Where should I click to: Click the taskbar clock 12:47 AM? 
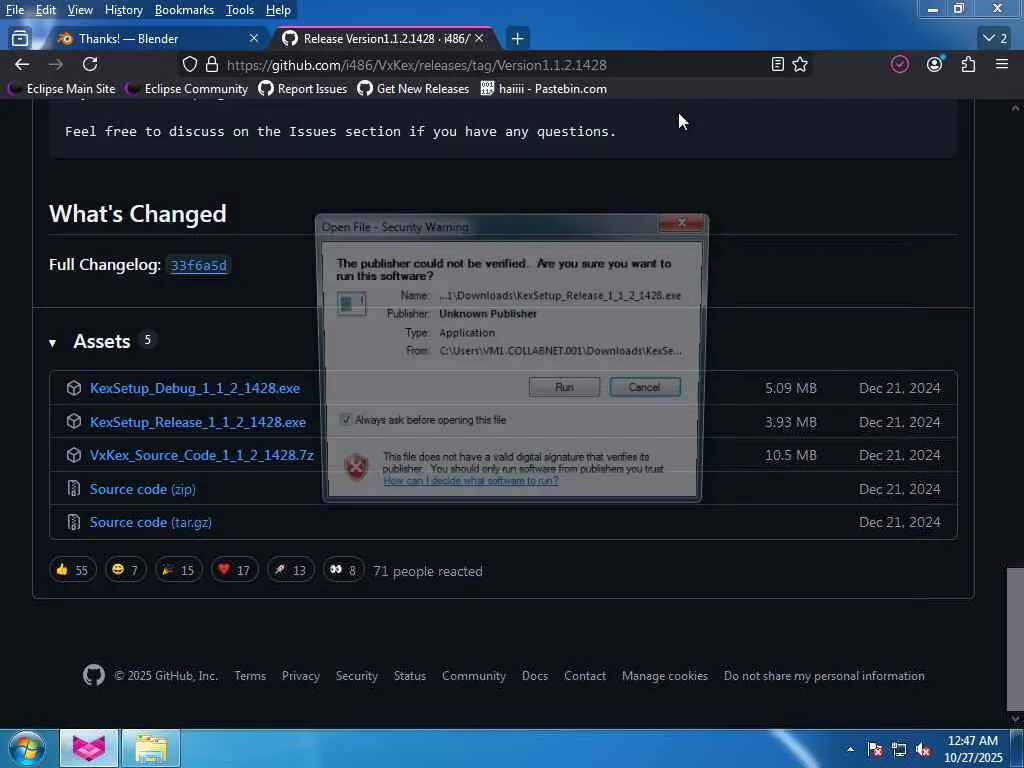tap(972, 741)
